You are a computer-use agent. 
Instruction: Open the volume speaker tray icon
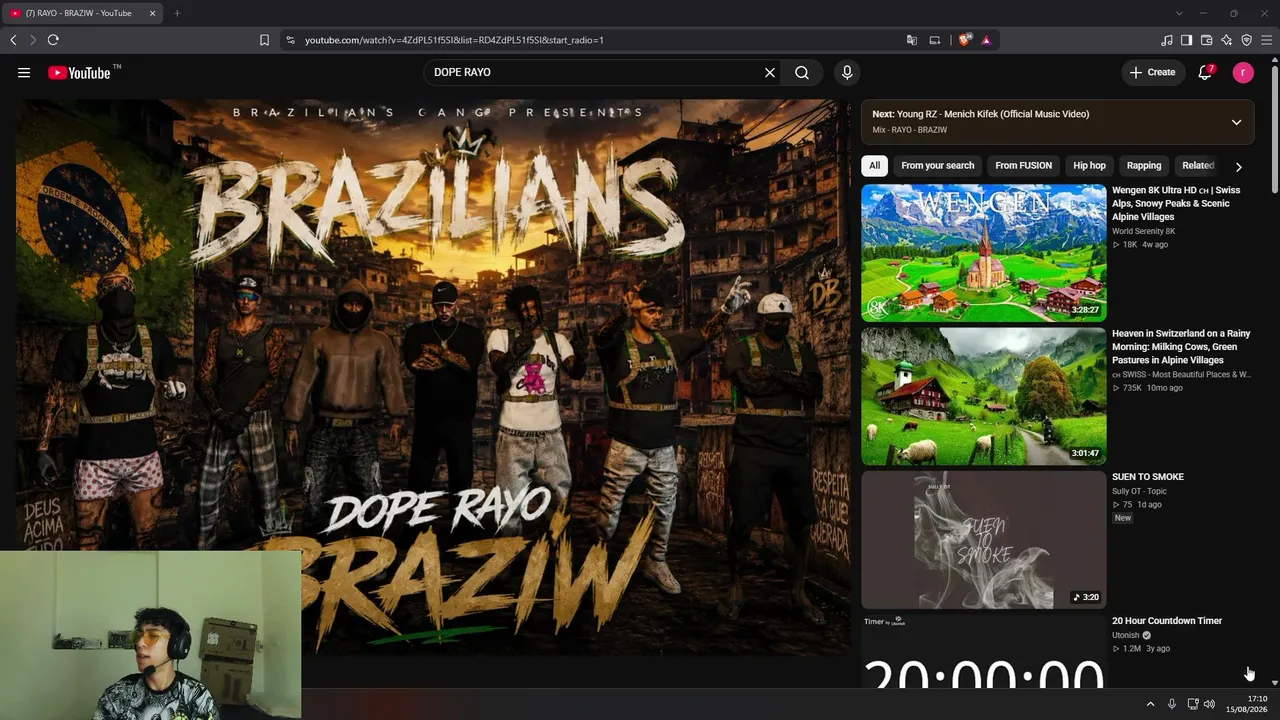[1210, 704]
